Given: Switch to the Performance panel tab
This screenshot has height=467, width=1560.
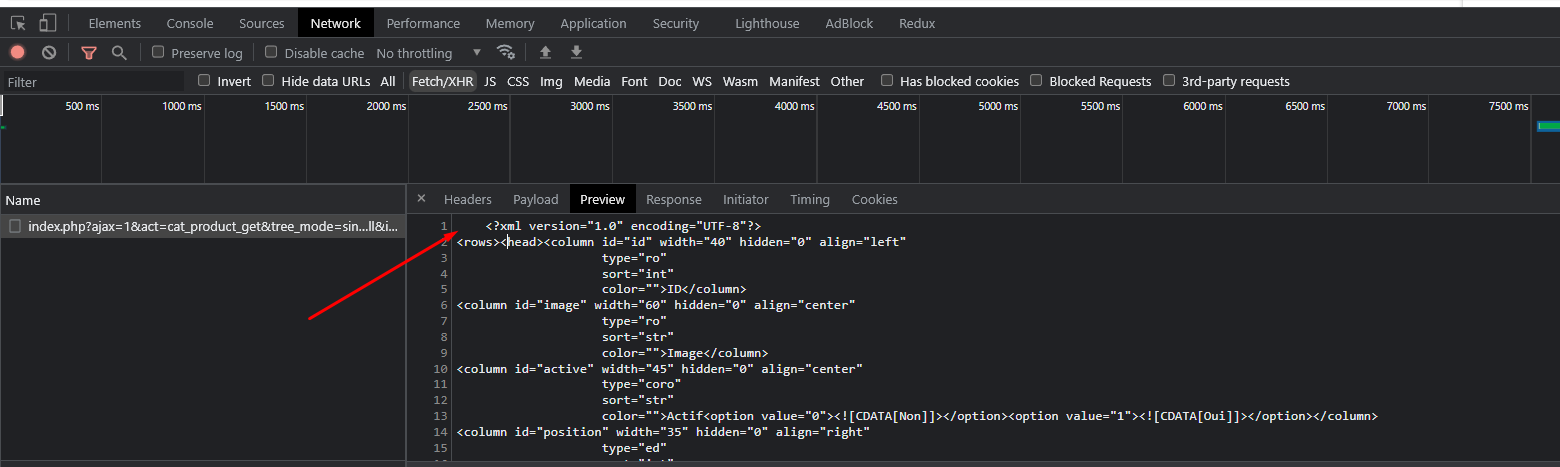Looking at the screenshot, I should (x=423, y=23).
